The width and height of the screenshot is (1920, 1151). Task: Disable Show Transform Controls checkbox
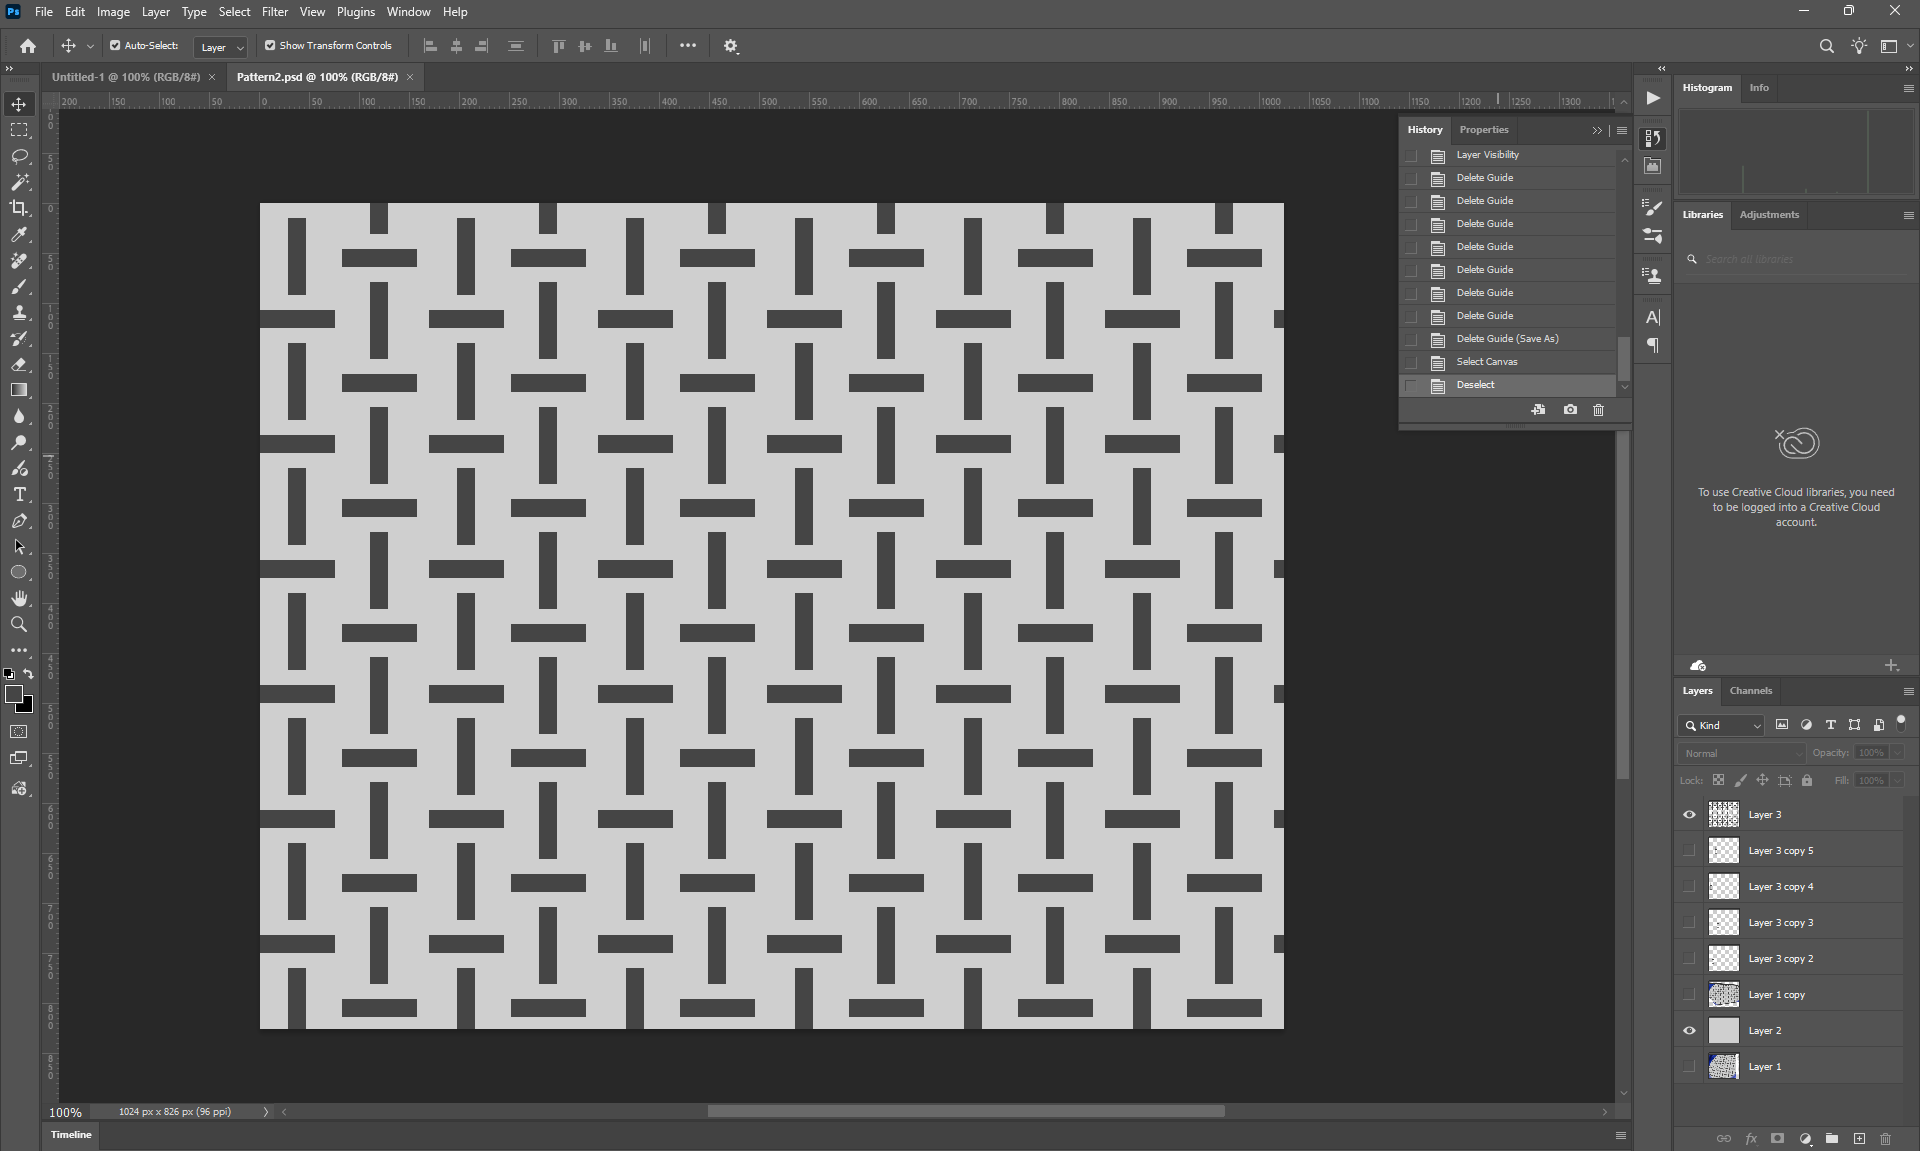270,46
